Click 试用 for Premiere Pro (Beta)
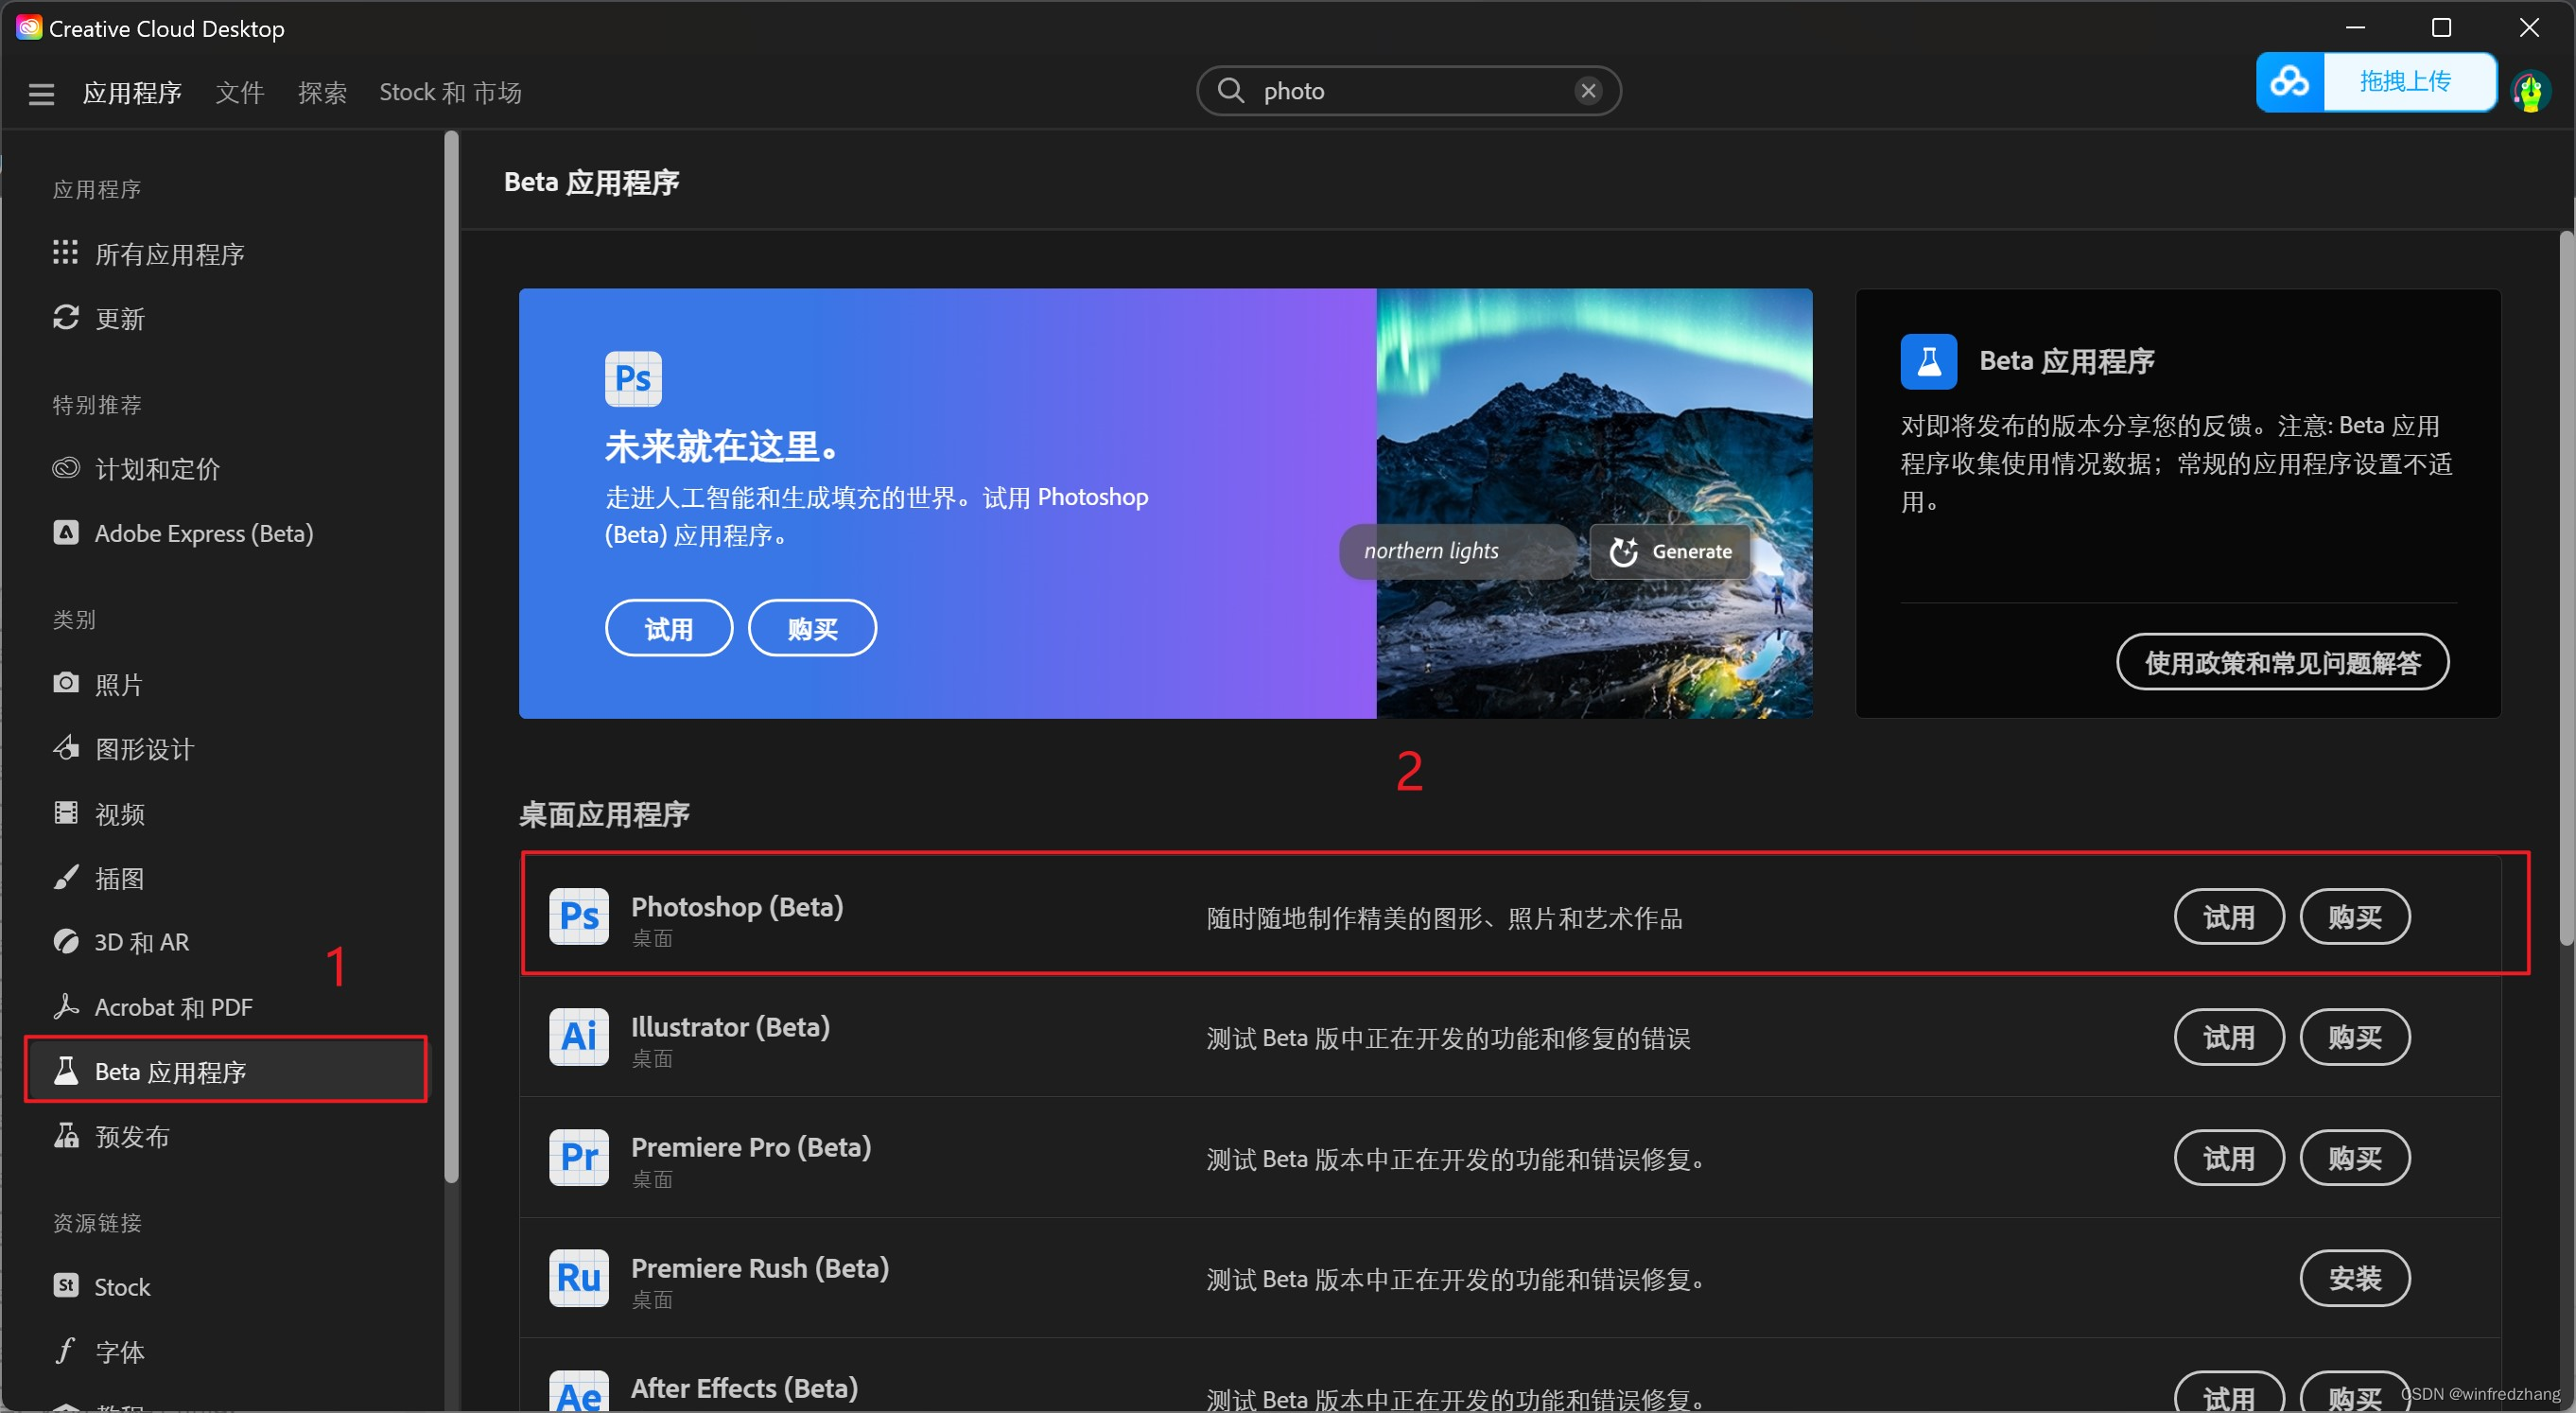The image size is (2576, 1413). point(2229,1158)
